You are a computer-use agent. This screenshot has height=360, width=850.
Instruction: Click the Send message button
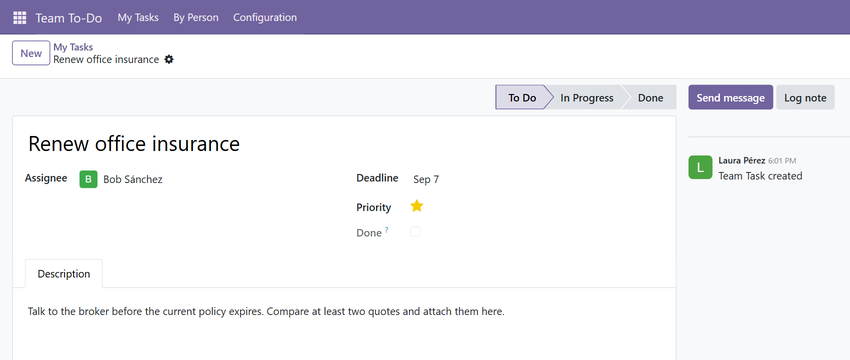click(731, 98)
